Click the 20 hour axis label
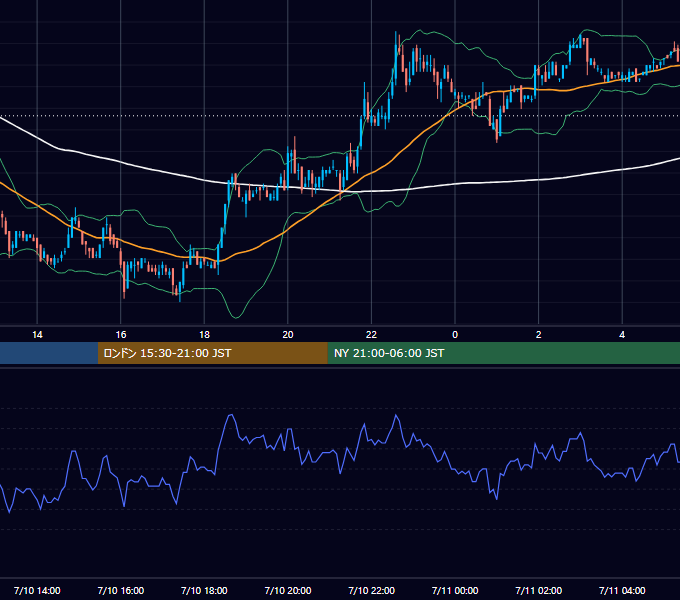 coord(288,335)
